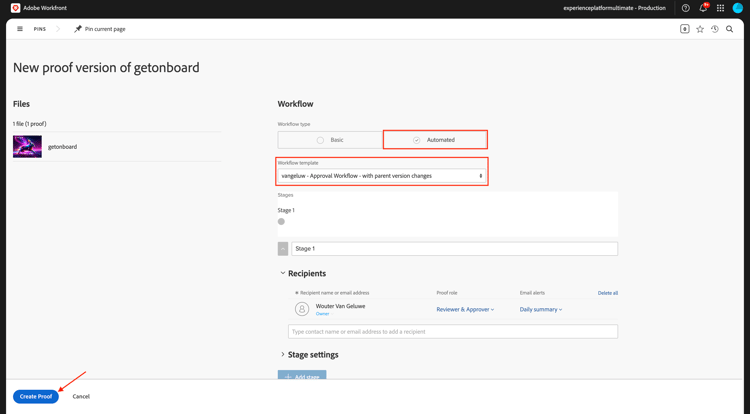Screen dimensions: 750x414
Task: Click the Add stage button
Action: pyautogui.click(x=302, y=375)
